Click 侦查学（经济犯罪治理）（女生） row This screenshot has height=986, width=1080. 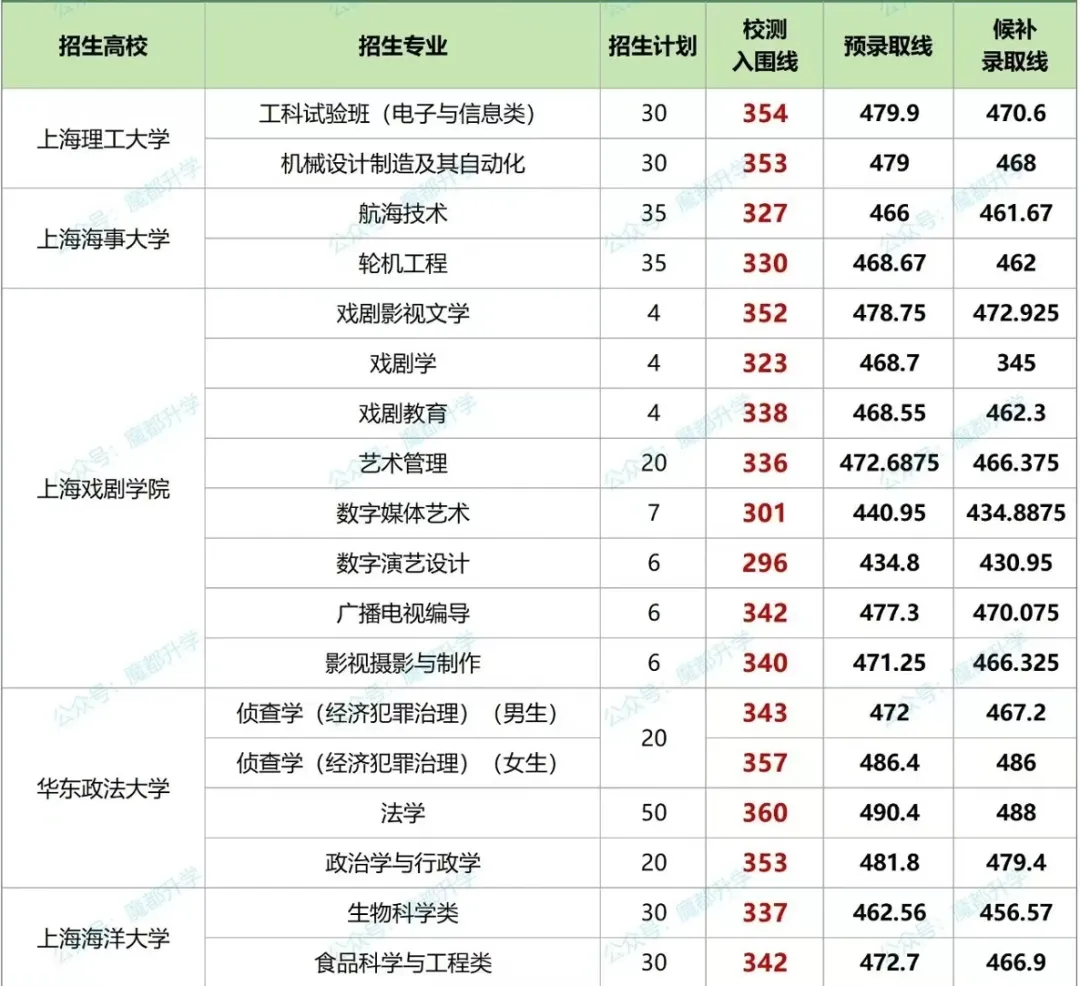point(403,763)
